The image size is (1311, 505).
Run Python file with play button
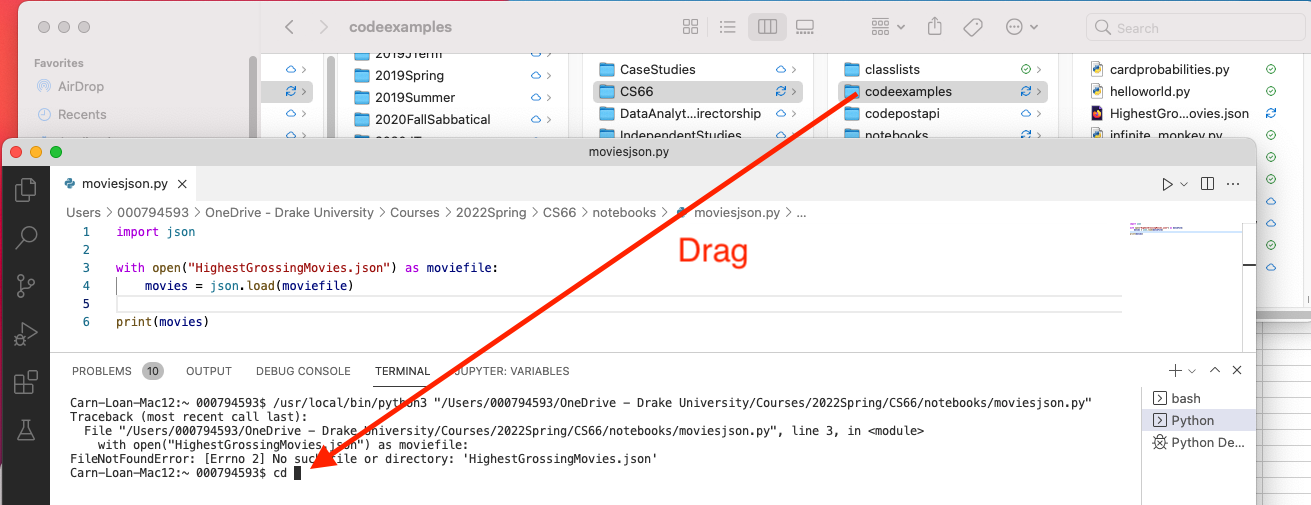point(1167,184)
